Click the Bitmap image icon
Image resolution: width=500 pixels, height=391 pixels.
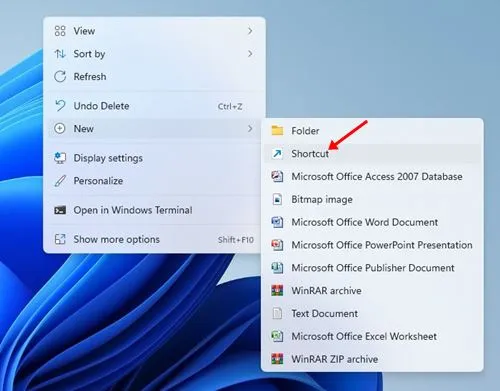click(277, 199)
